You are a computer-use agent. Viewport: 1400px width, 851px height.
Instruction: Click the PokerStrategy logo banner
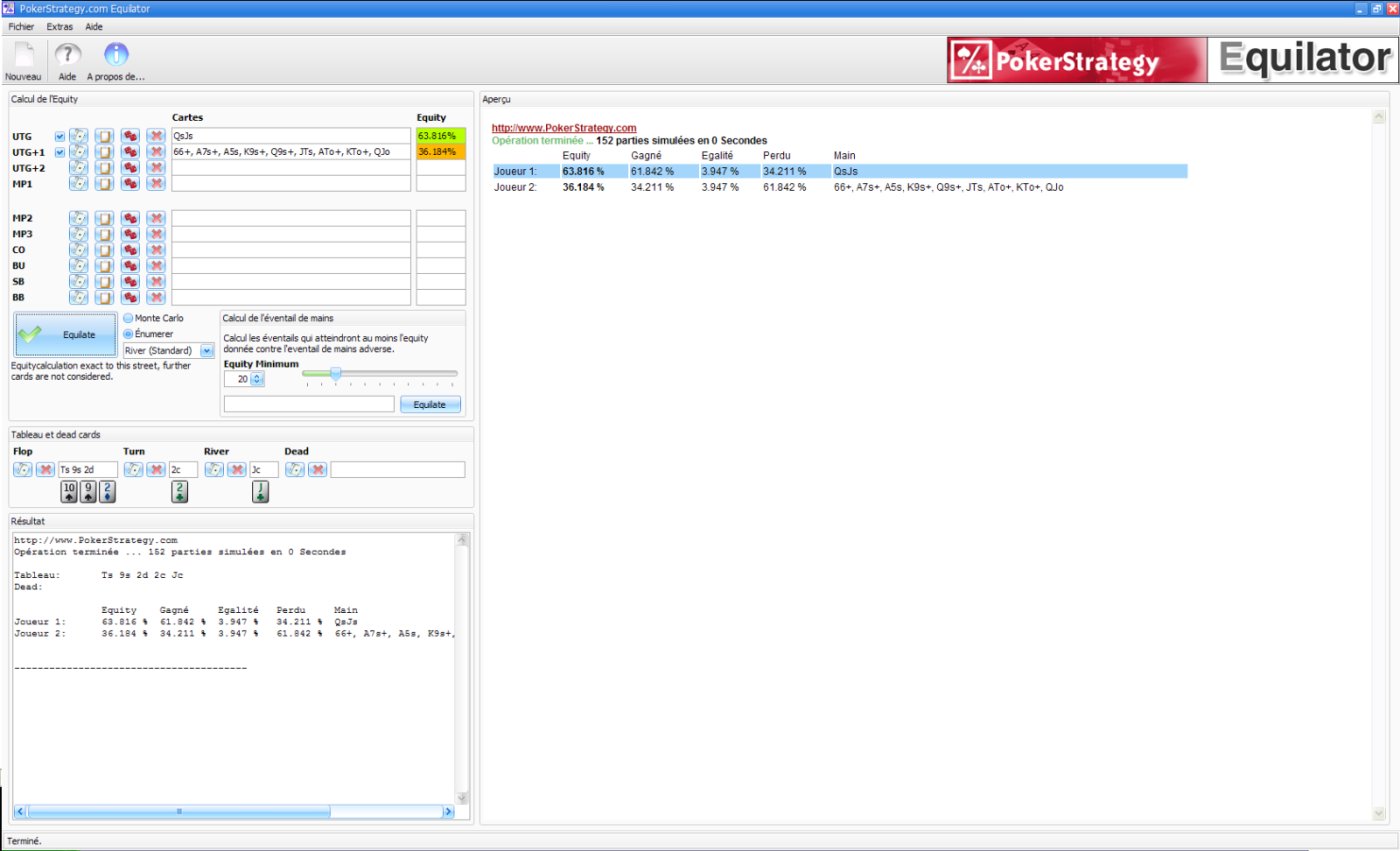[1075, 60]
